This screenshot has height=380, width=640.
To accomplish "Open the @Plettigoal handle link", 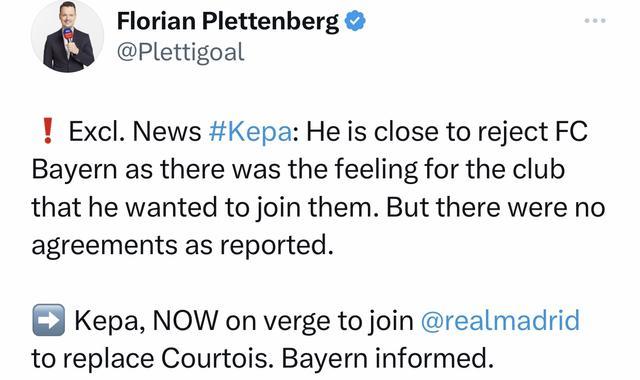I will (180, 53).
